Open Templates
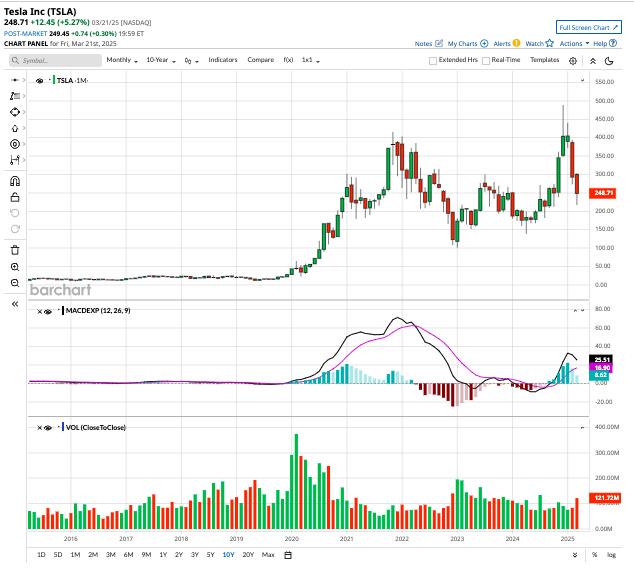 [x=544, y=60]
